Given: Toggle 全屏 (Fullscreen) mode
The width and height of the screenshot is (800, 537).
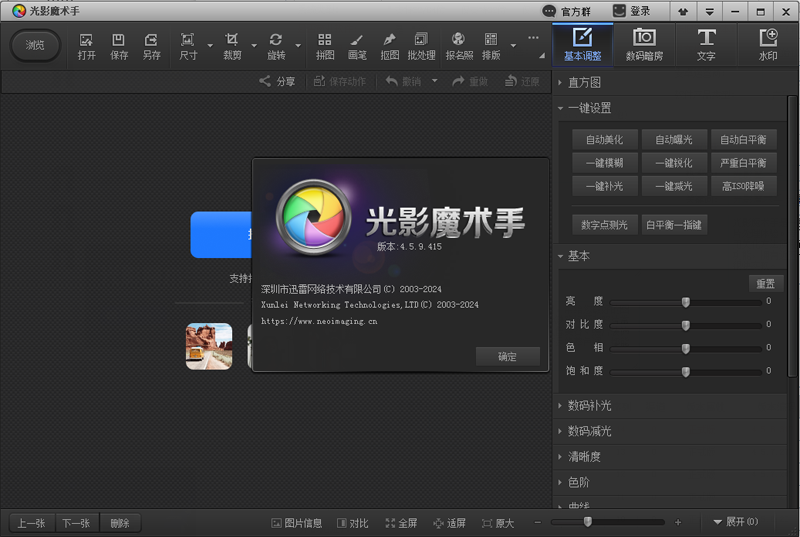Looking at the screenshot, I should (x=401, y=523).
